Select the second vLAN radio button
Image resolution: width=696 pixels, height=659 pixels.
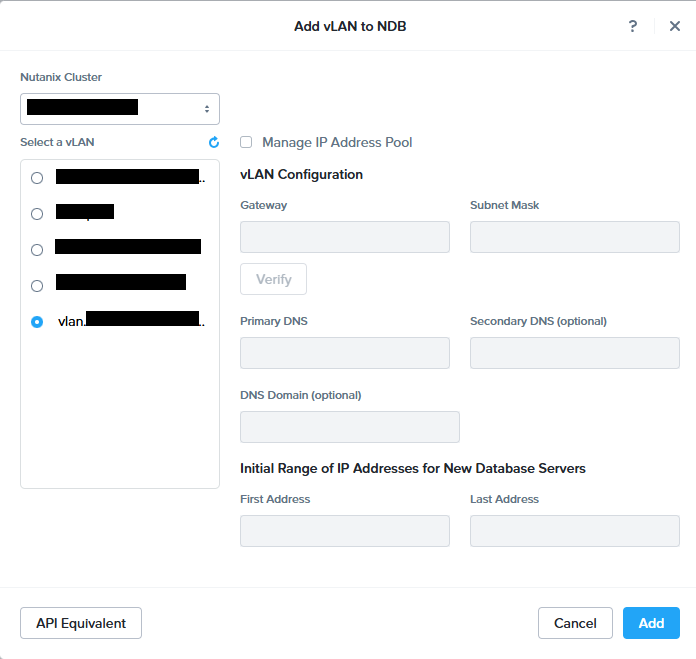37,214
